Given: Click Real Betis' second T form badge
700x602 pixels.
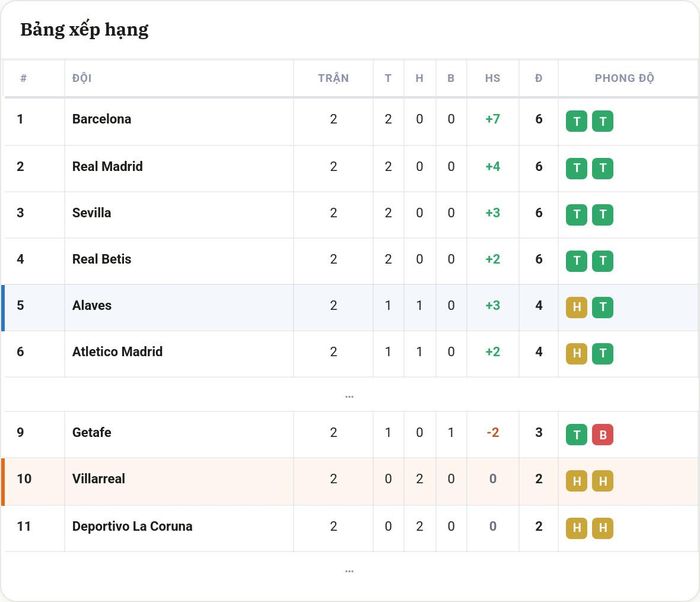Looking at the screenshot, I should coord(603,261).
